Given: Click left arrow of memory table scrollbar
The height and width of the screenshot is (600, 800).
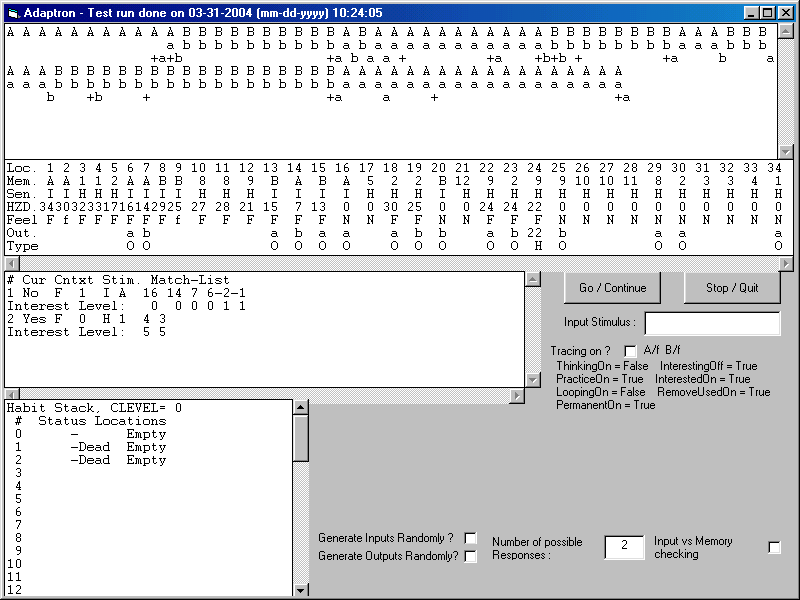Looking at the screenshot, I should (x=12, y=264).
